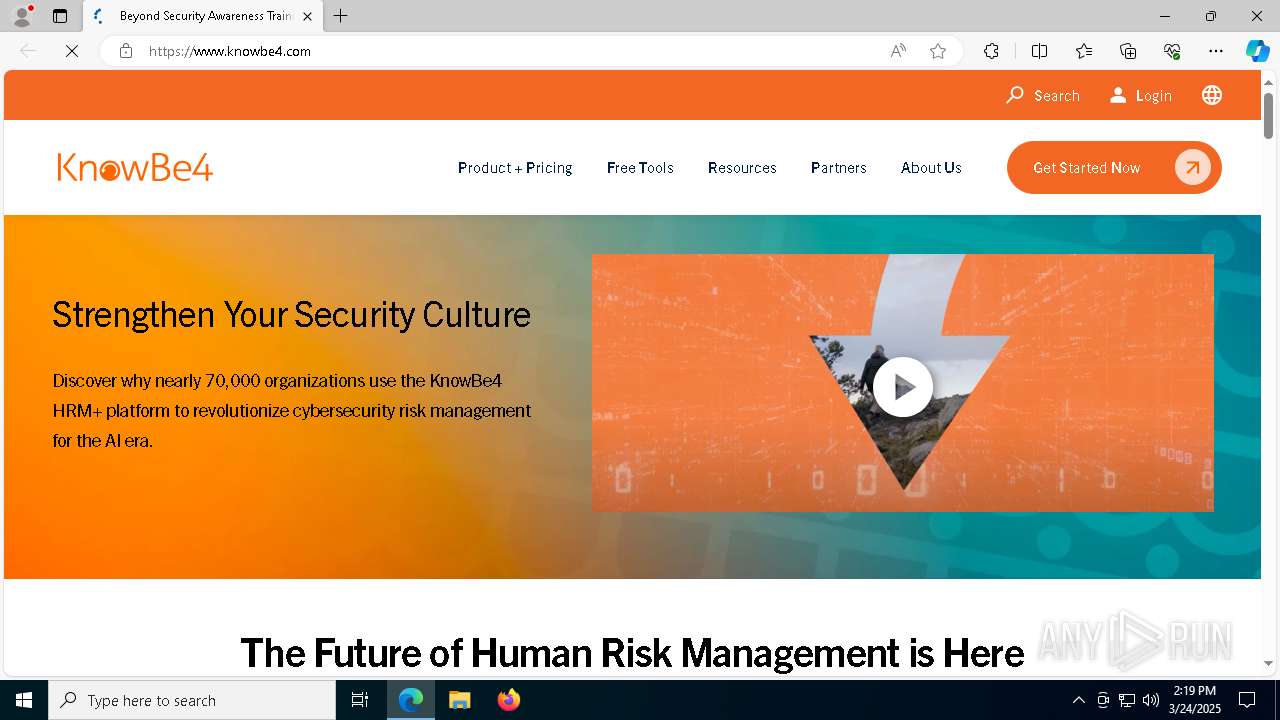
Task: Open Browser essentials icon
Action: [1172, 51]
